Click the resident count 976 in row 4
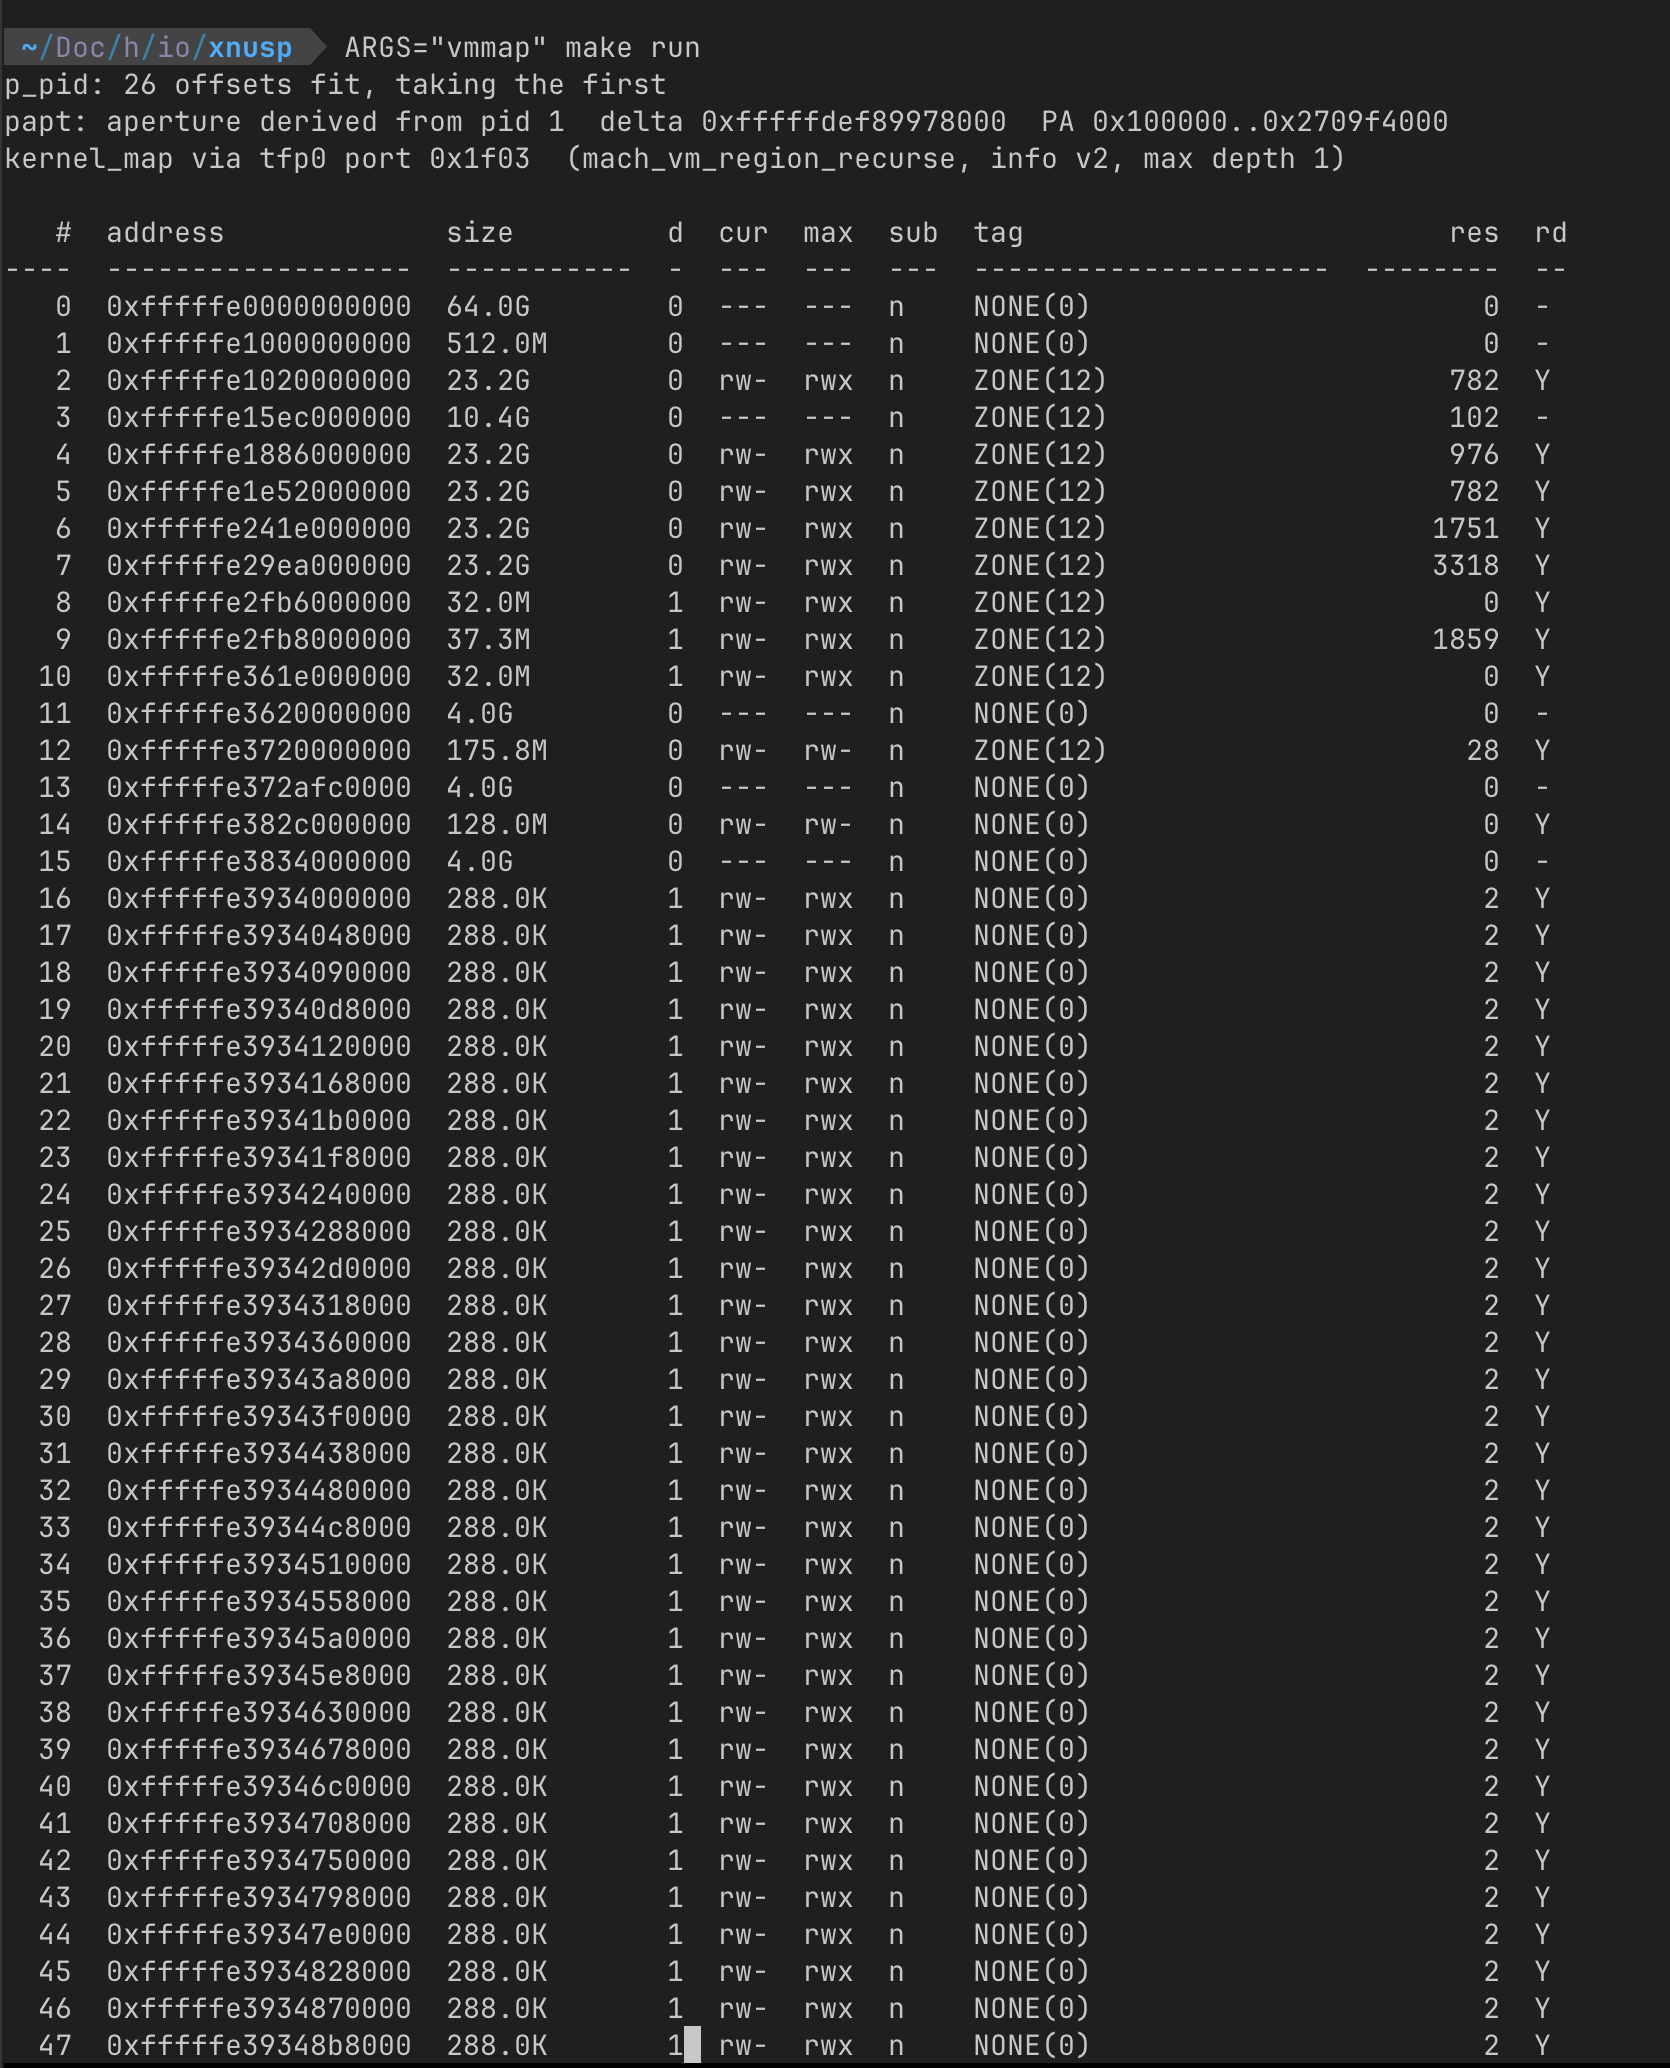 1474,454
